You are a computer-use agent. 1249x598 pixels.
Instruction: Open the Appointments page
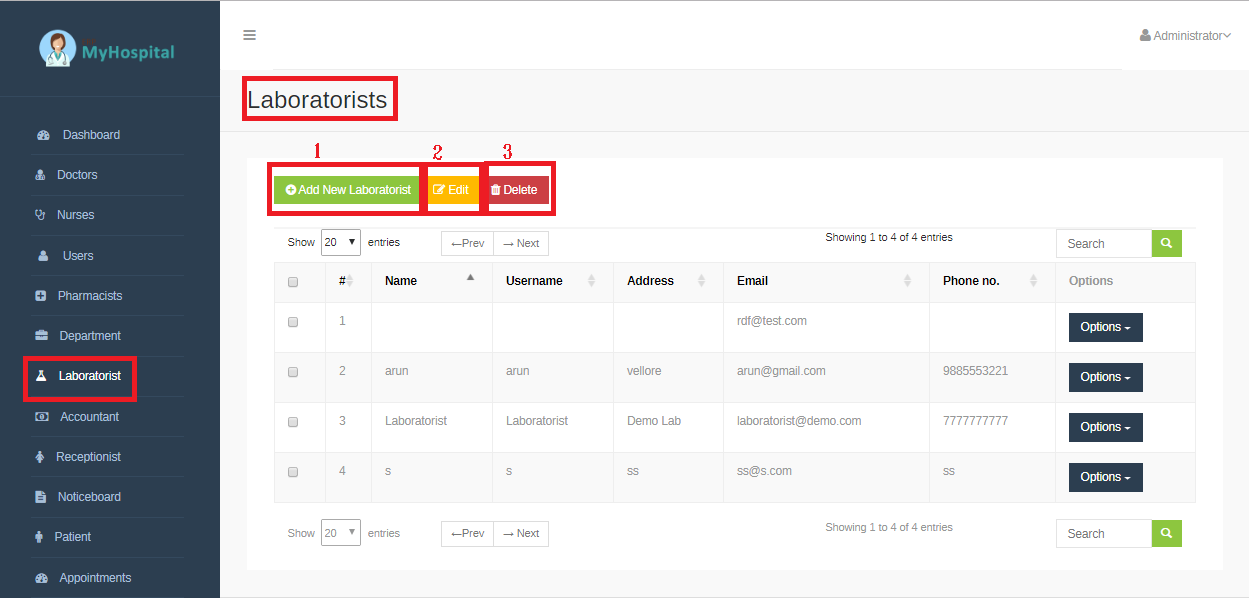[x=95, y=578]
